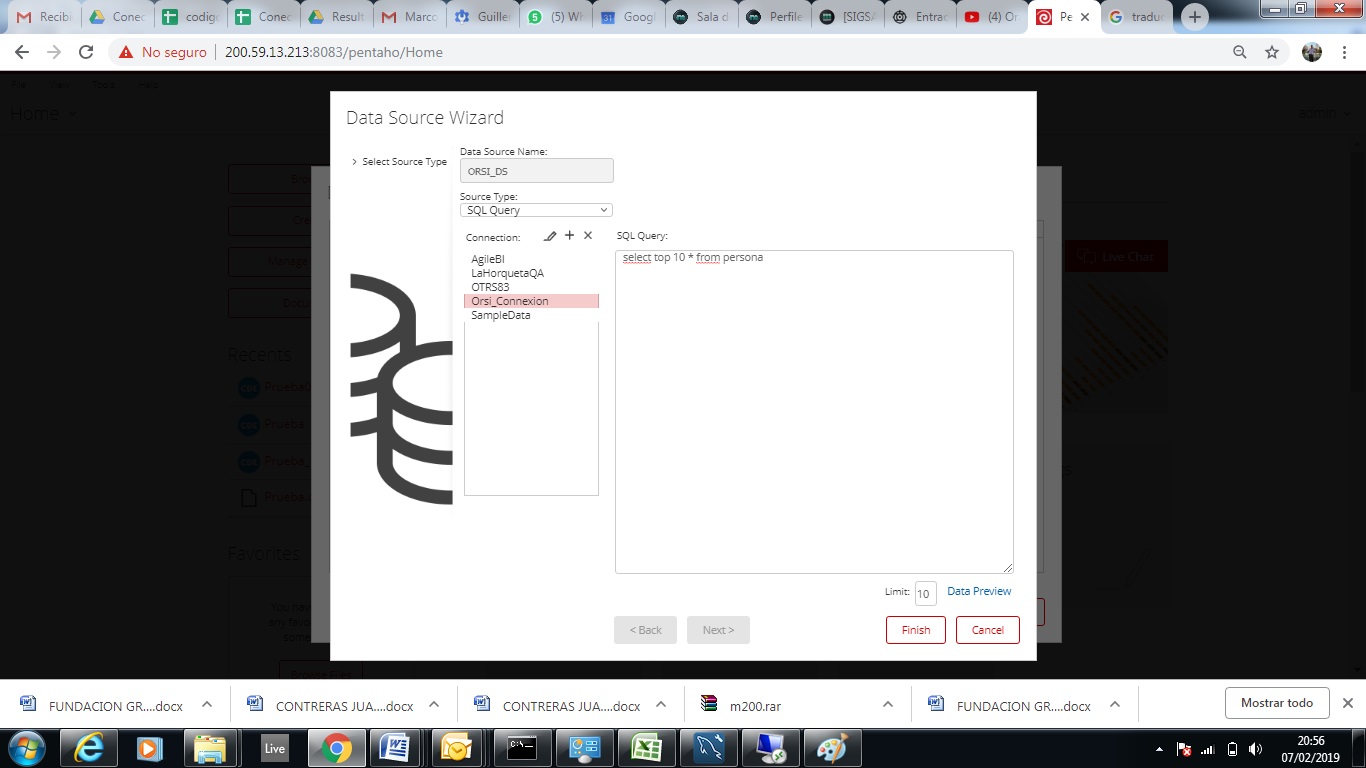Switch to the YouTube browser tab
Viewport: 1366px width, 768px height.
pos(991,17)
